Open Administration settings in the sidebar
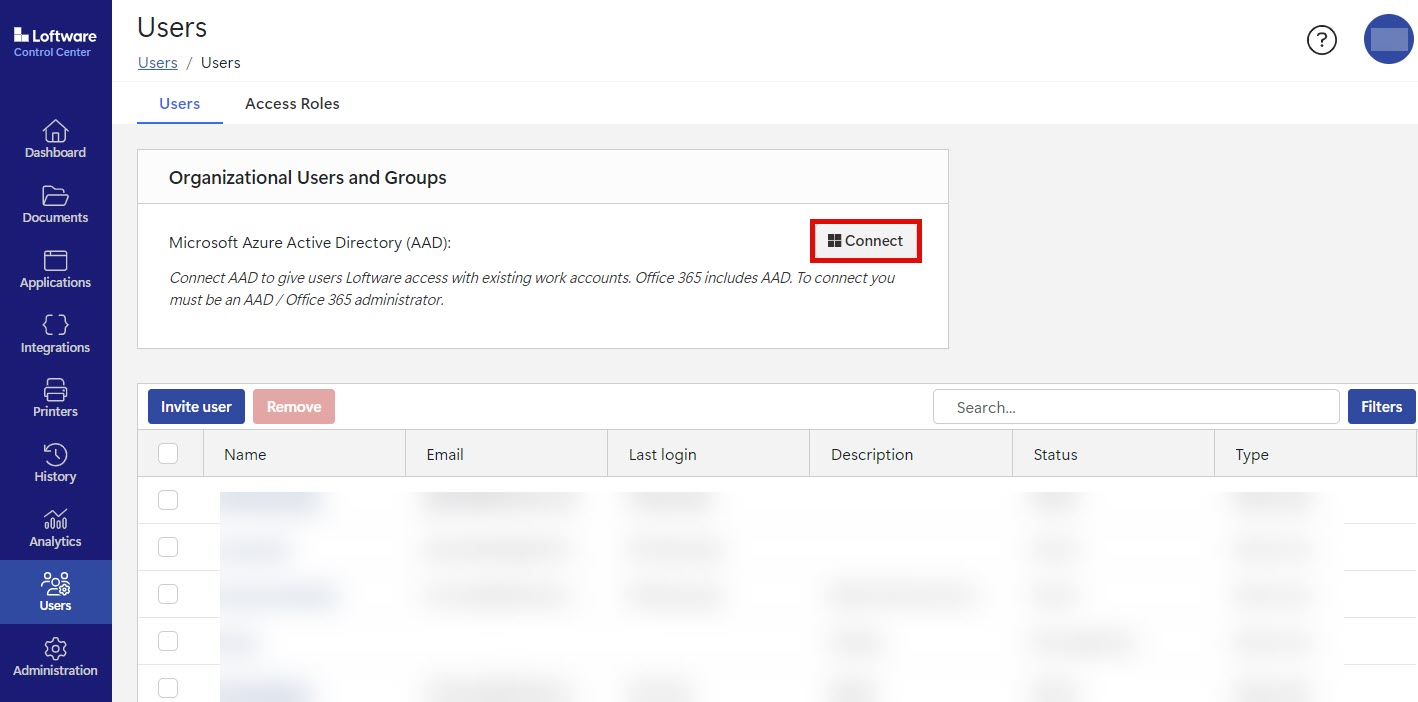Viewport: 1418px width, 702px height. tap(55, 657)
